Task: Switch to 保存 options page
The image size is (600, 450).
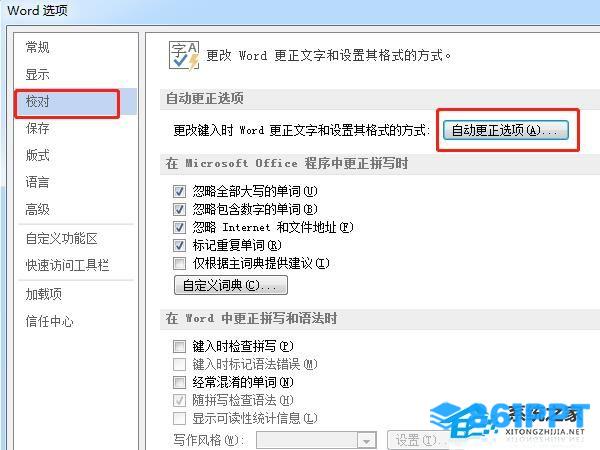Action: [38, 128]
